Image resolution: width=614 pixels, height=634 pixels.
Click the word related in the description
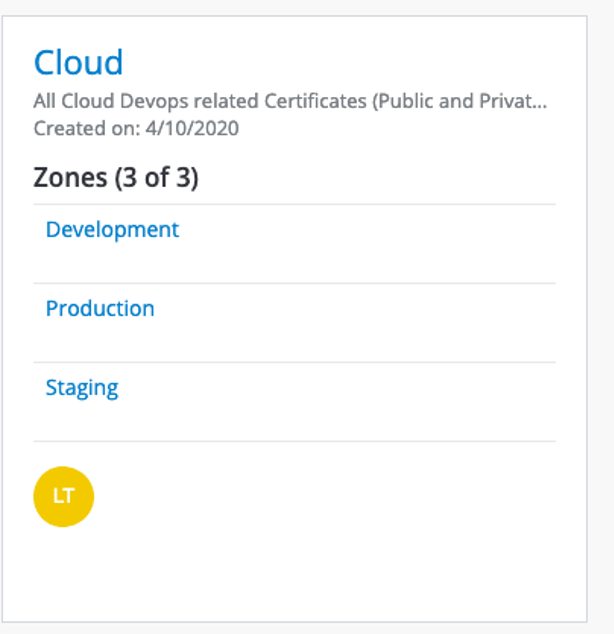[x=226, y=101]
